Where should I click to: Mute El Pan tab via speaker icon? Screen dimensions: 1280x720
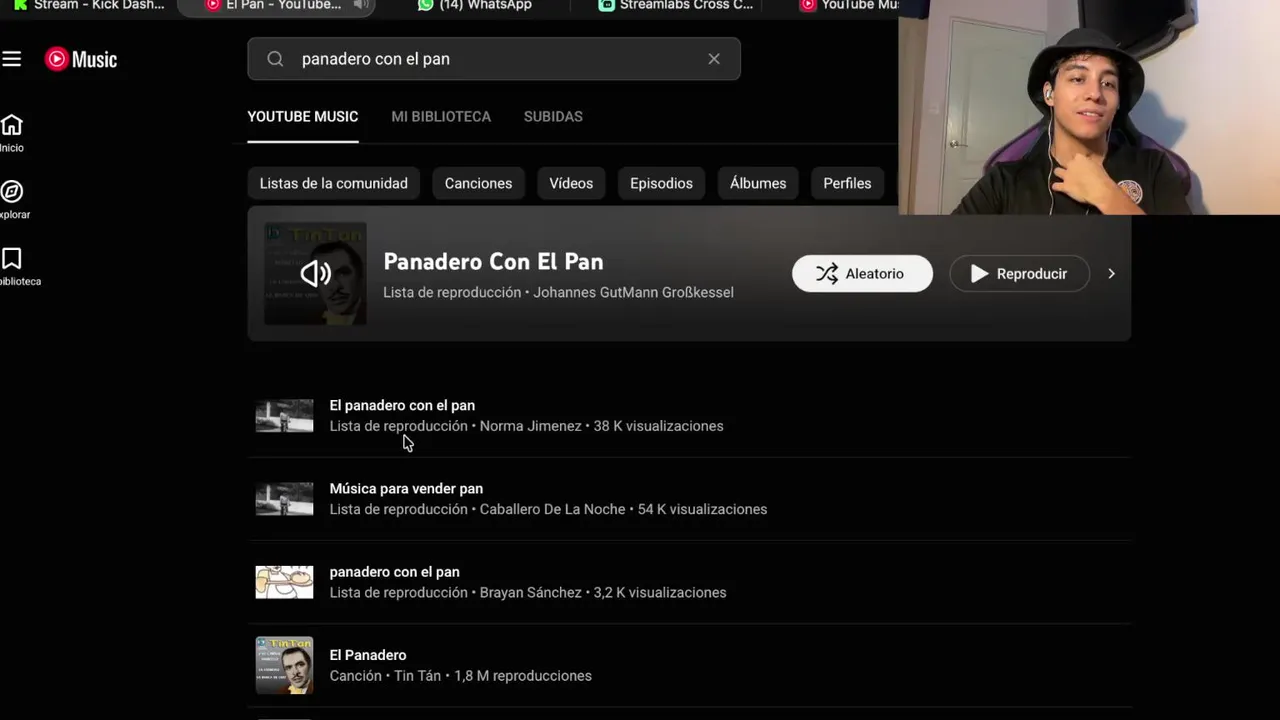tap(361, 5)
